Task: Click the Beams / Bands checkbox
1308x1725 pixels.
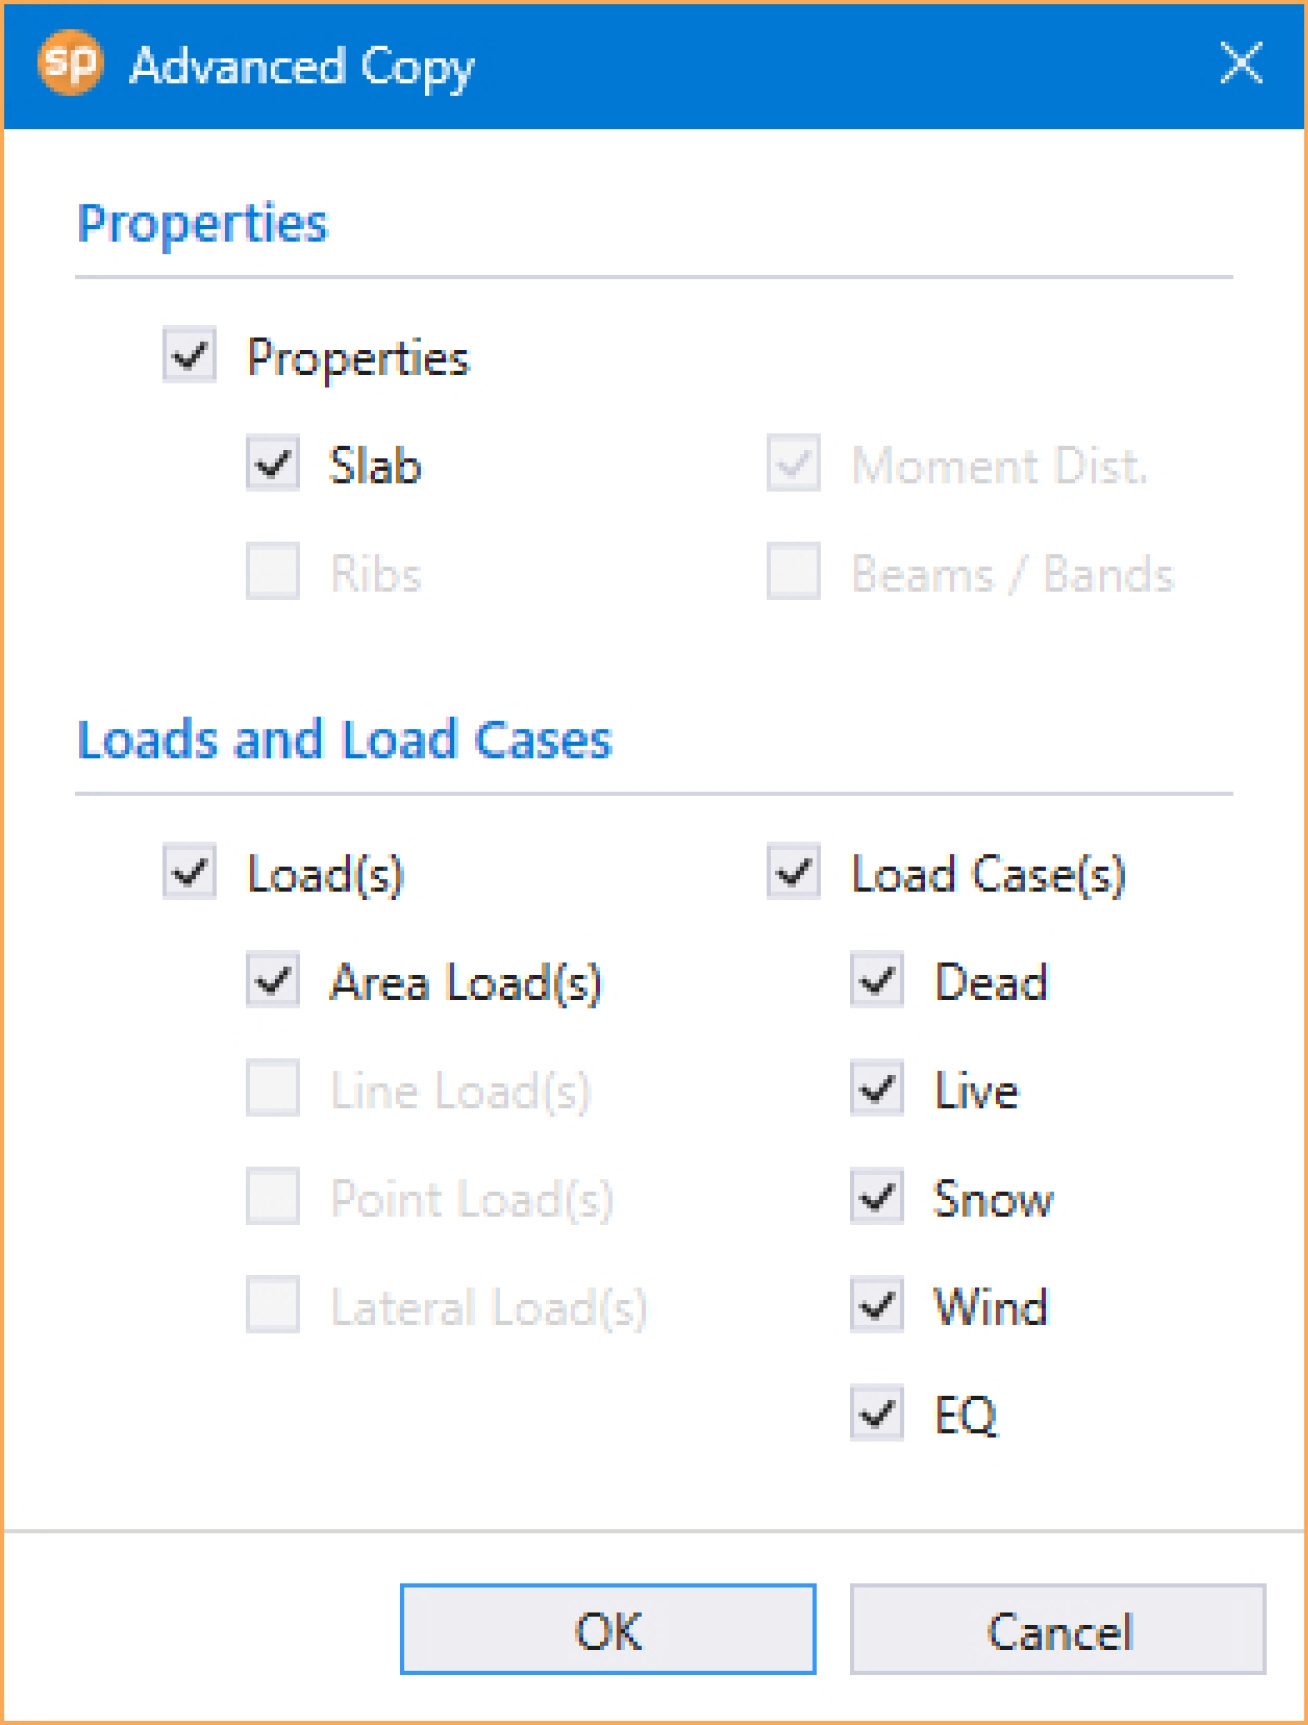Action: click(x=794, y=572)
